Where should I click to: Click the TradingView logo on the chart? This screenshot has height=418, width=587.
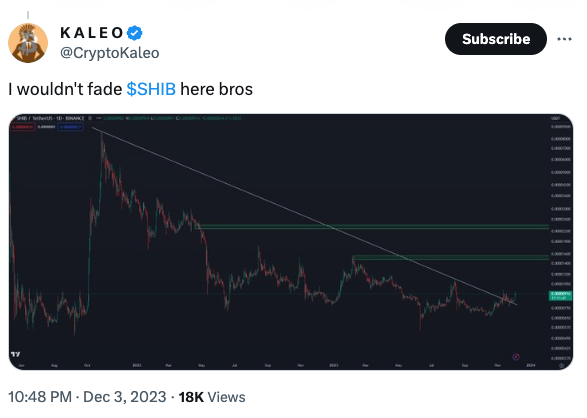[x=16, y=354]
